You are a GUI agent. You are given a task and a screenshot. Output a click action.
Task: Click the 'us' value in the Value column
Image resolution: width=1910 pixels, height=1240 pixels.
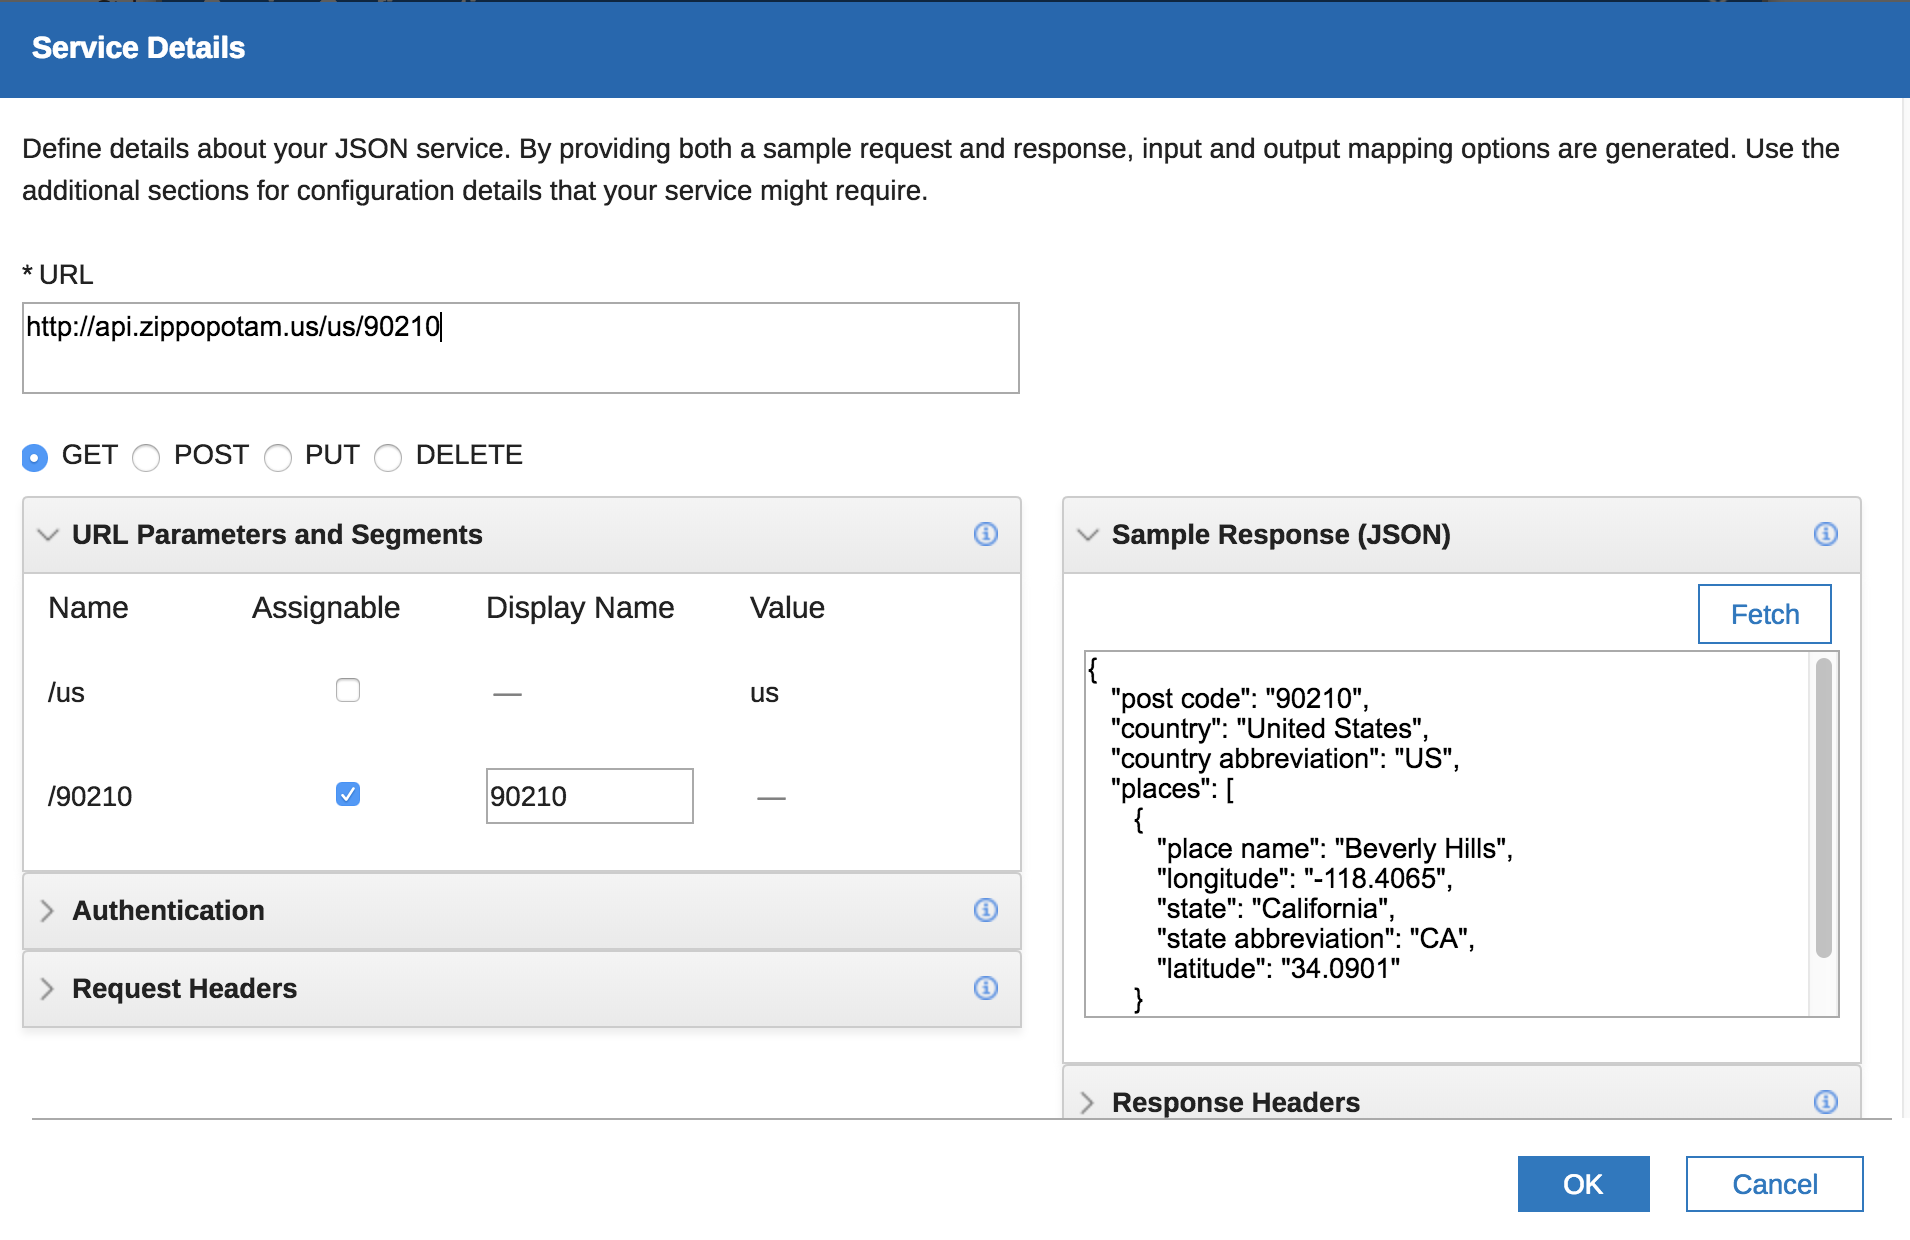[x=764, y=693]
